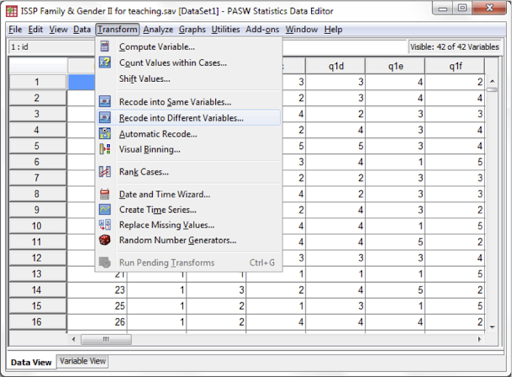The image size is (512, 377).
Task: Click the Compute Variable calculator icon
Action: (105, 46)
